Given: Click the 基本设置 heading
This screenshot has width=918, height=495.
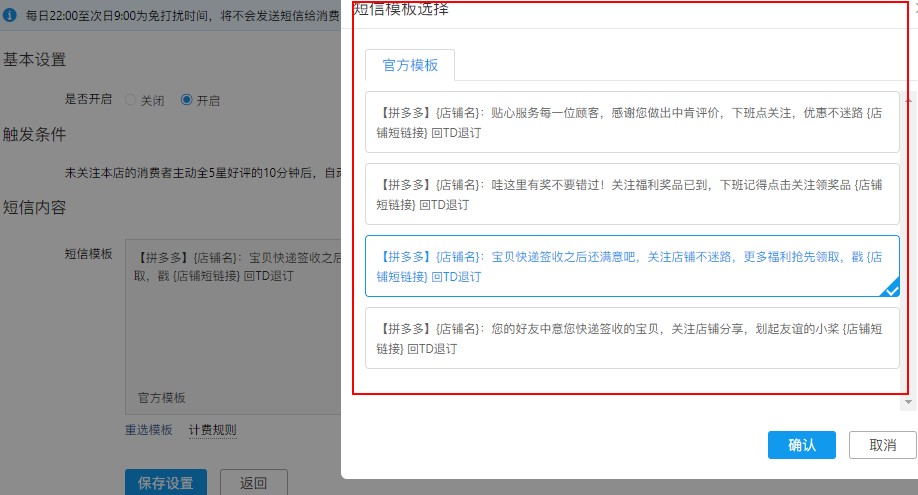Looking at the screenshot, I should [34, 60].
